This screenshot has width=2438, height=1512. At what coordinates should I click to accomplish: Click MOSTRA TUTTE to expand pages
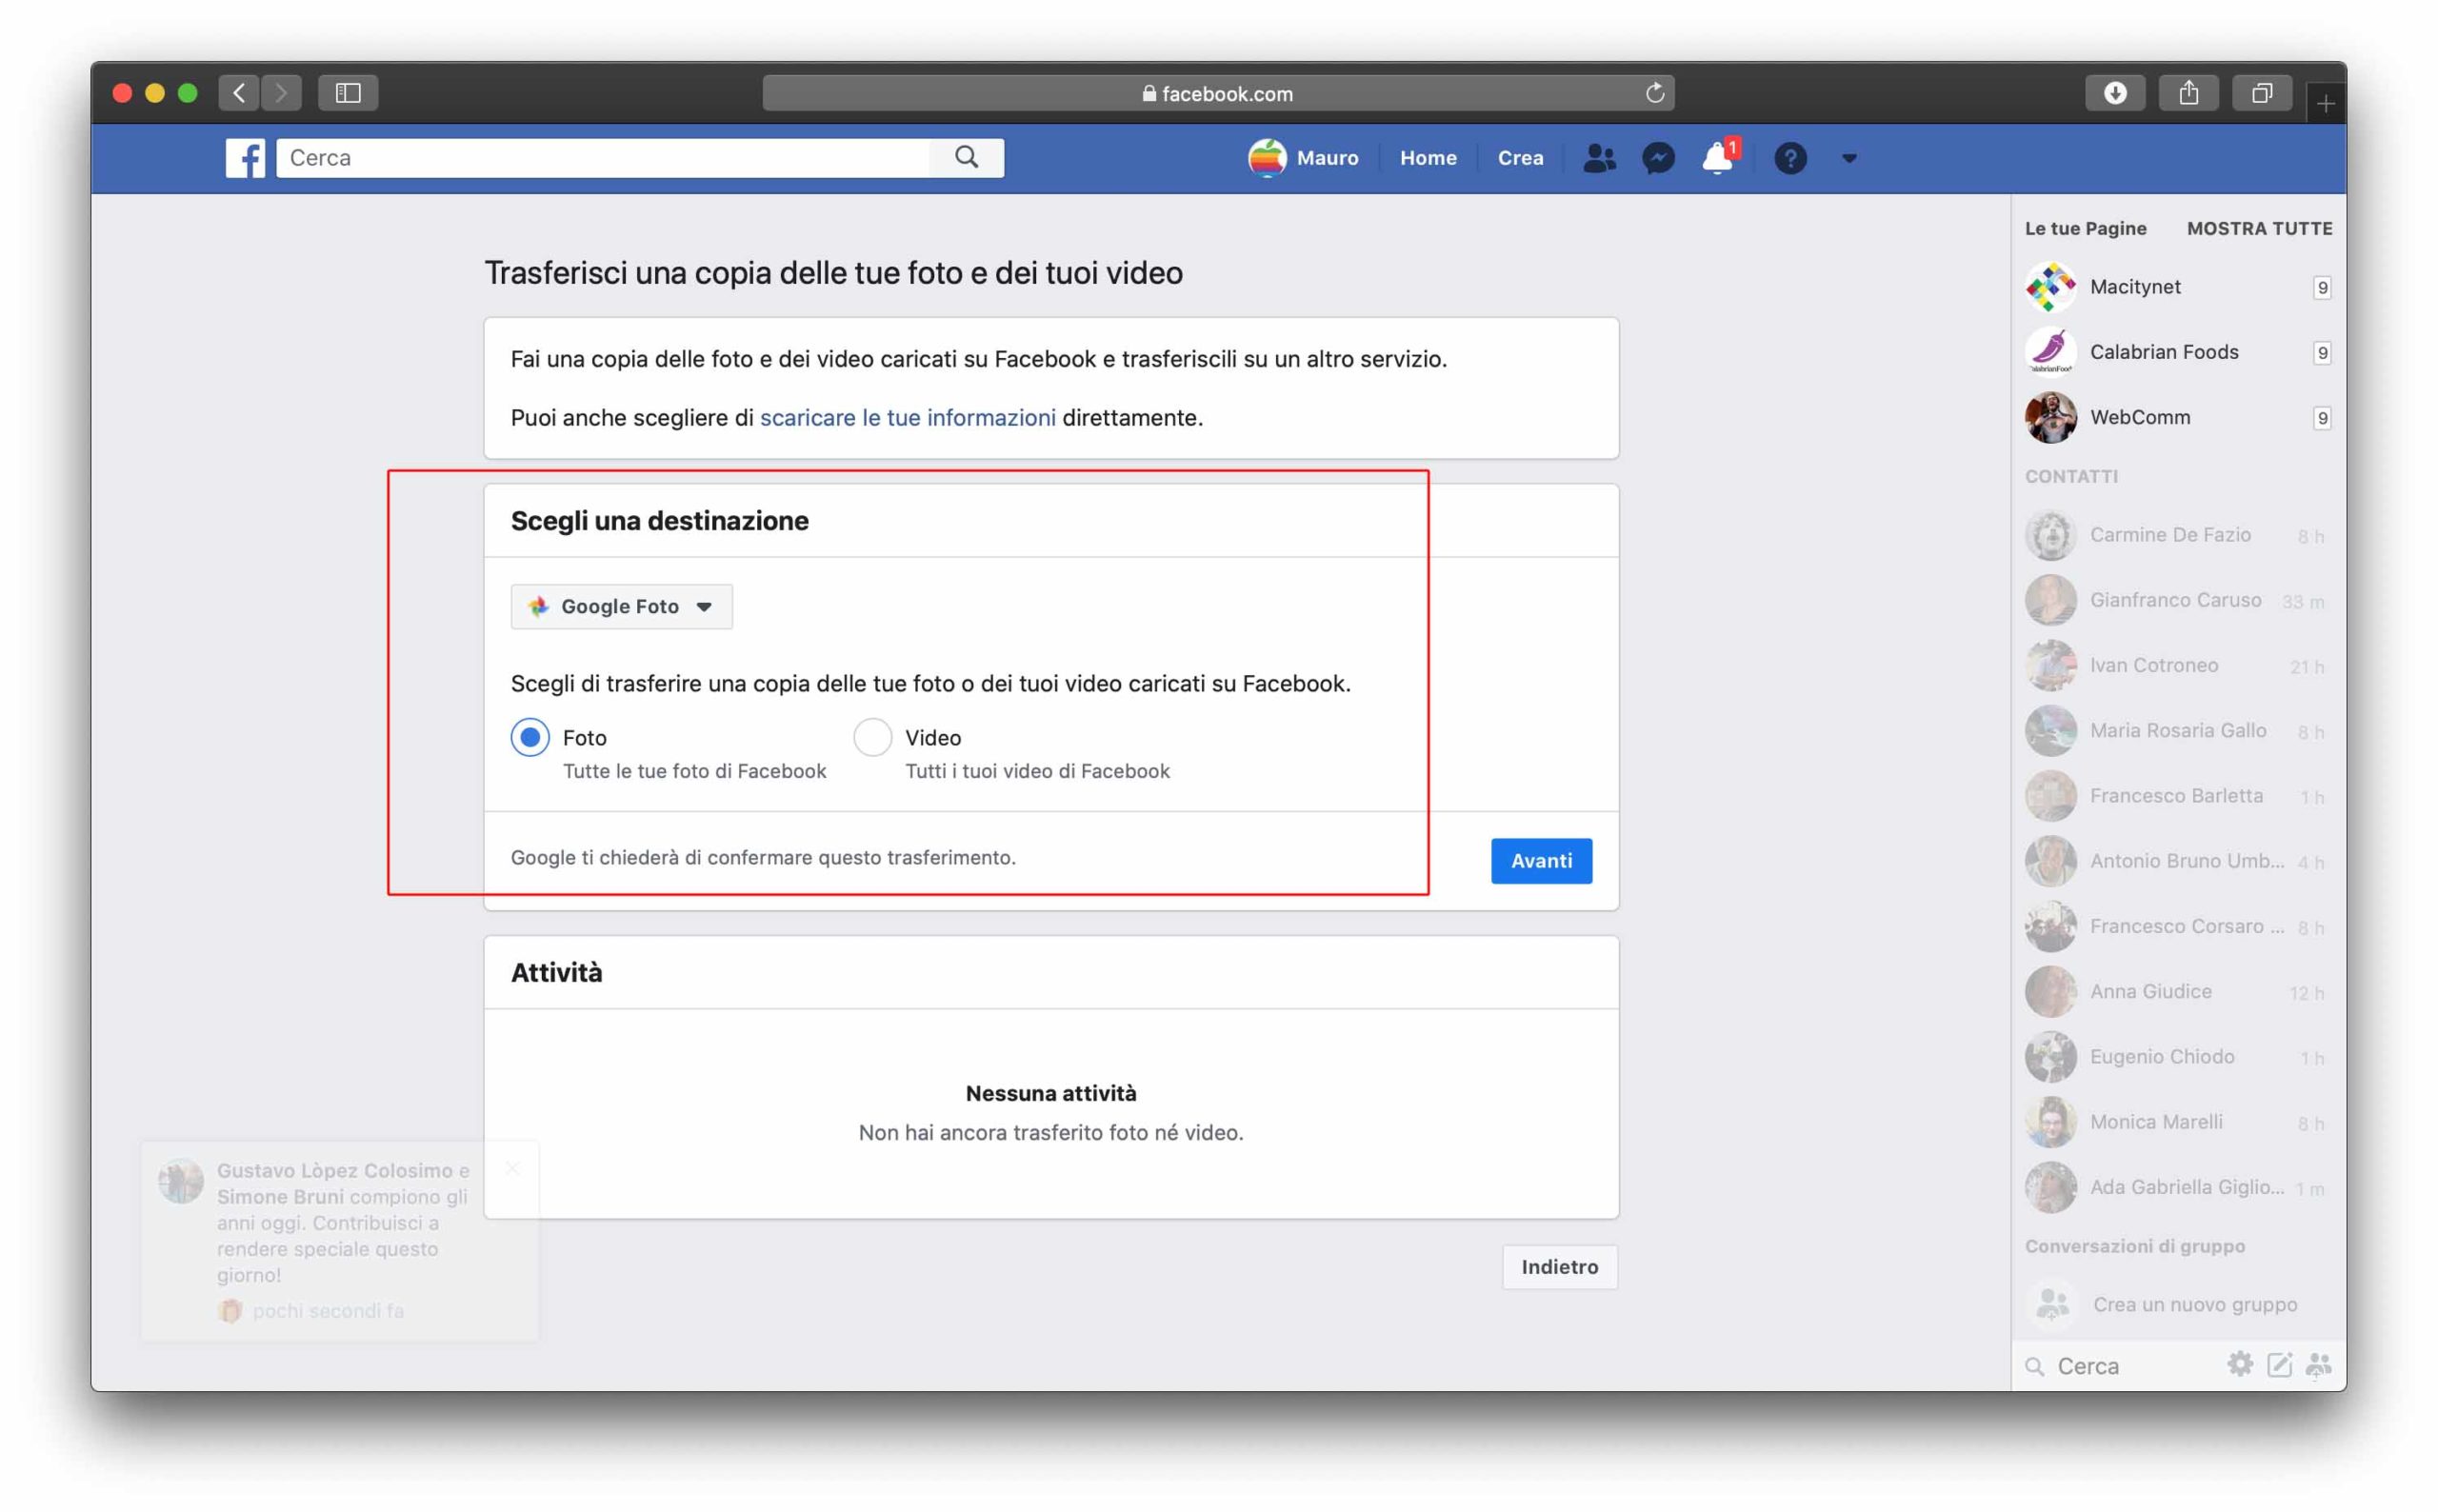coord(2258,228)
